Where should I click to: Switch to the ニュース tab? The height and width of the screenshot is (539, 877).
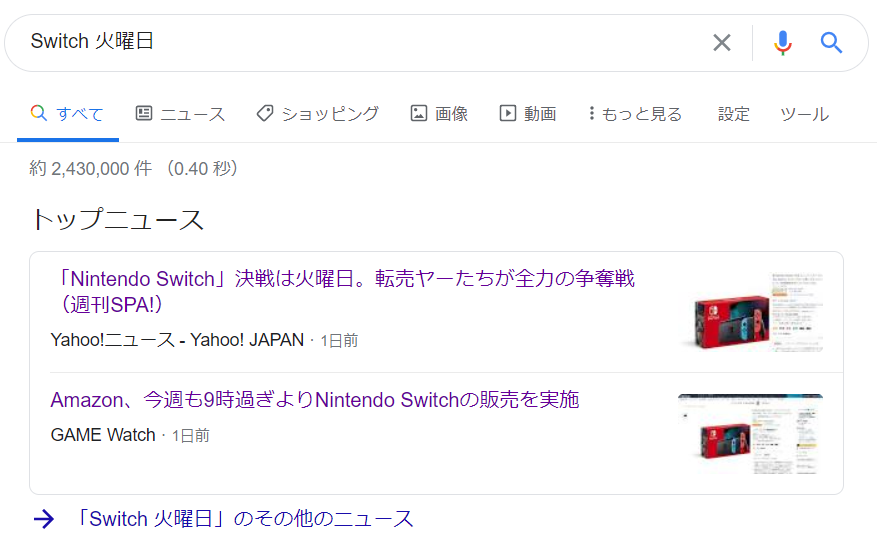tap(192, 114)
